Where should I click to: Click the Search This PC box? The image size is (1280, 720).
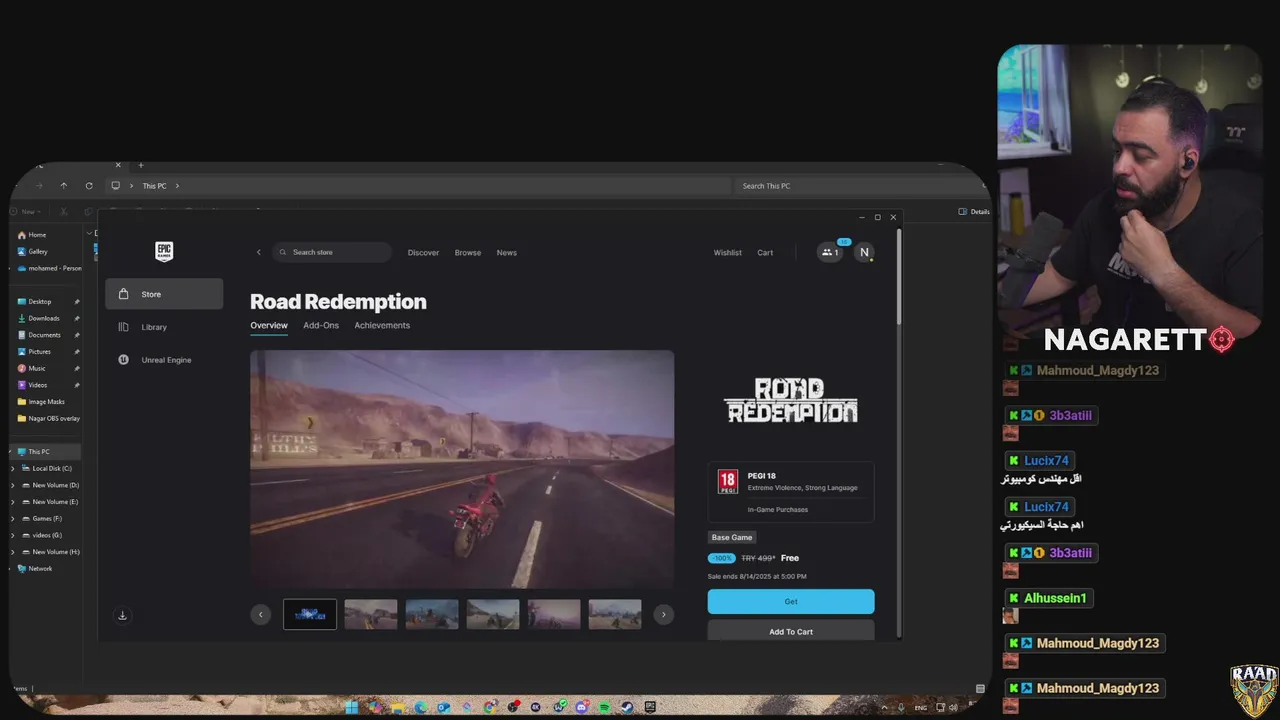tap(860, 186)
